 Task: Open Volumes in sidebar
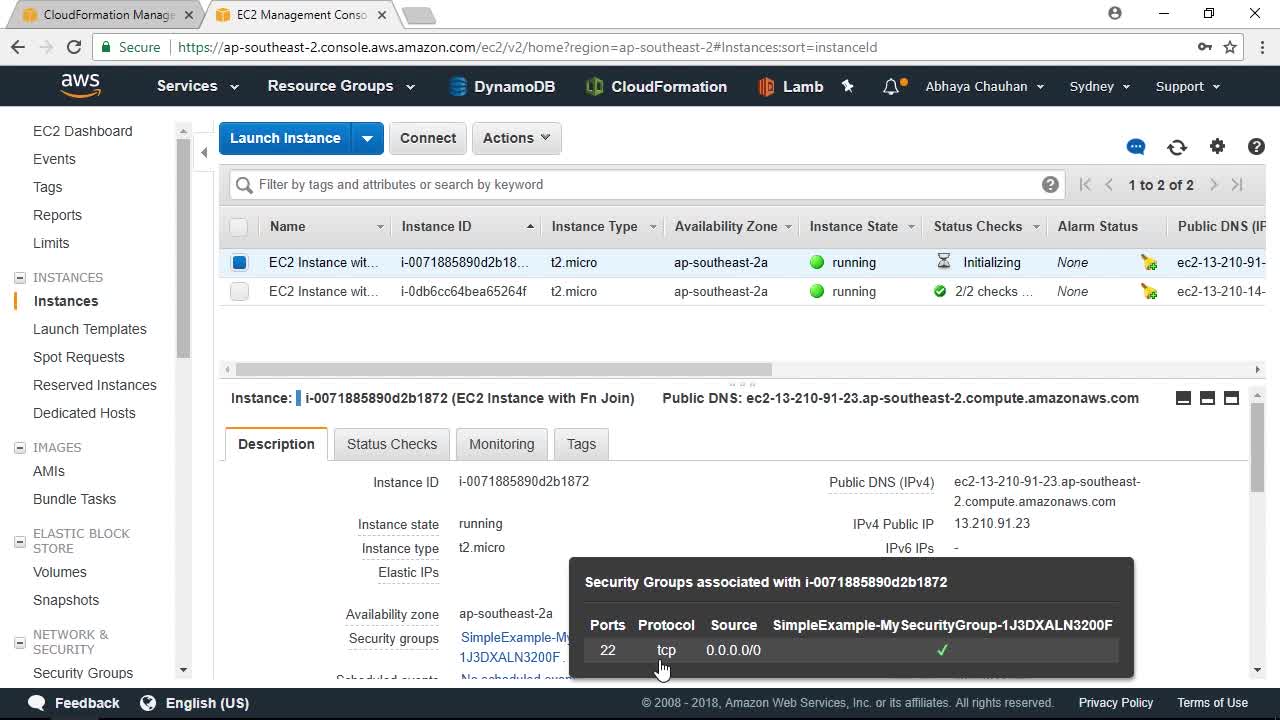click(60, 572)
